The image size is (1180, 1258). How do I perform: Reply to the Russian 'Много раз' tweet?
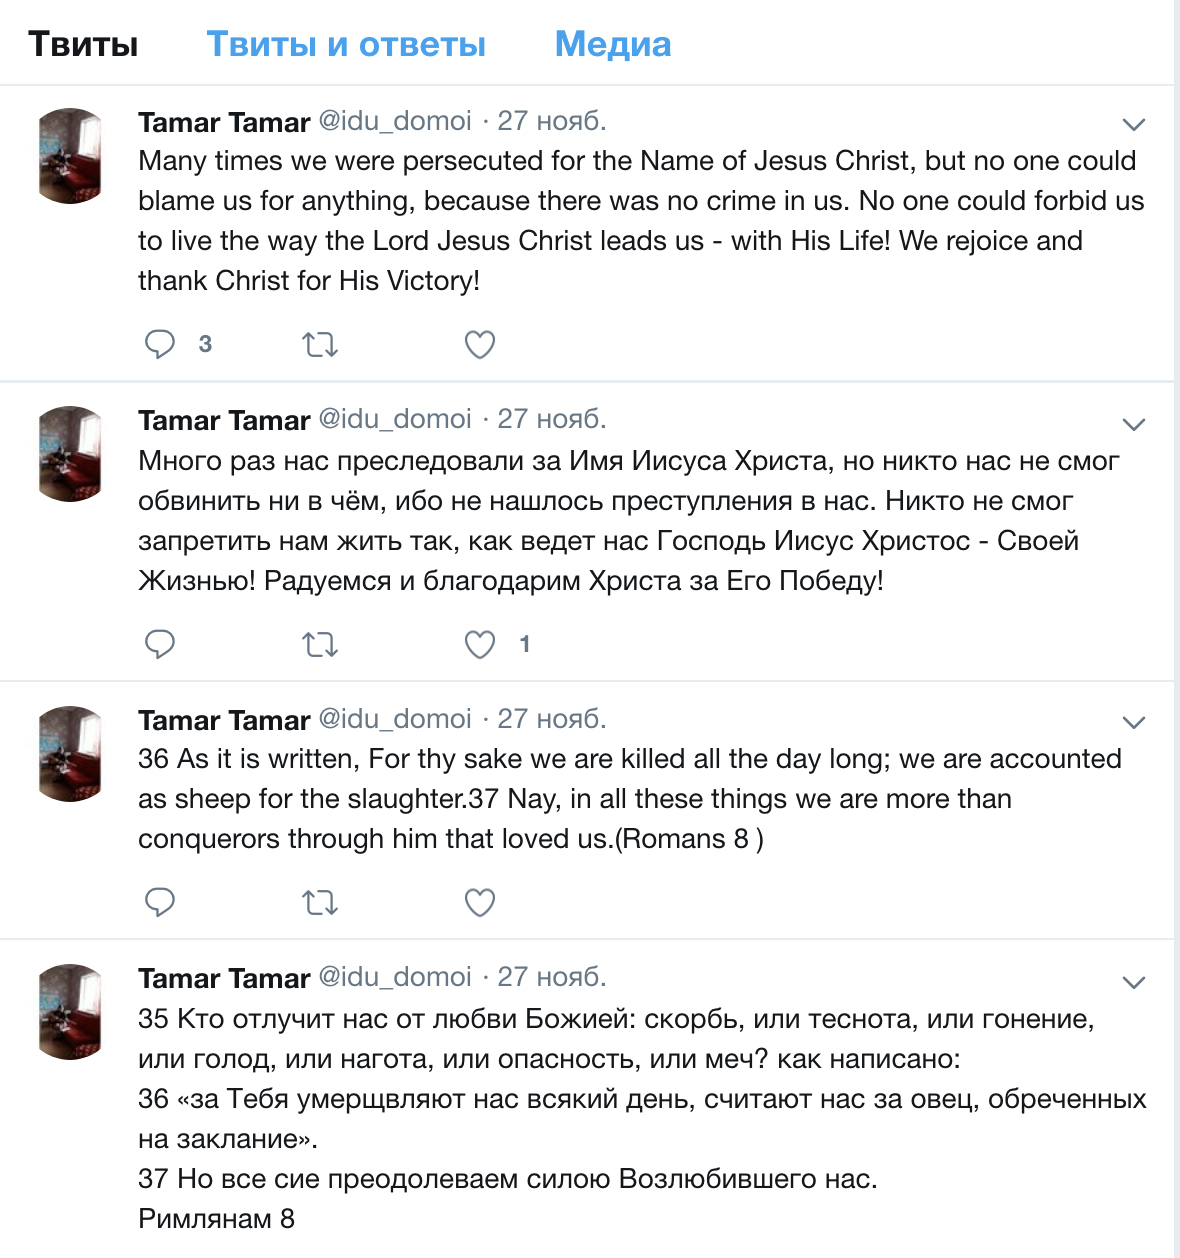(x=160, y=644)
